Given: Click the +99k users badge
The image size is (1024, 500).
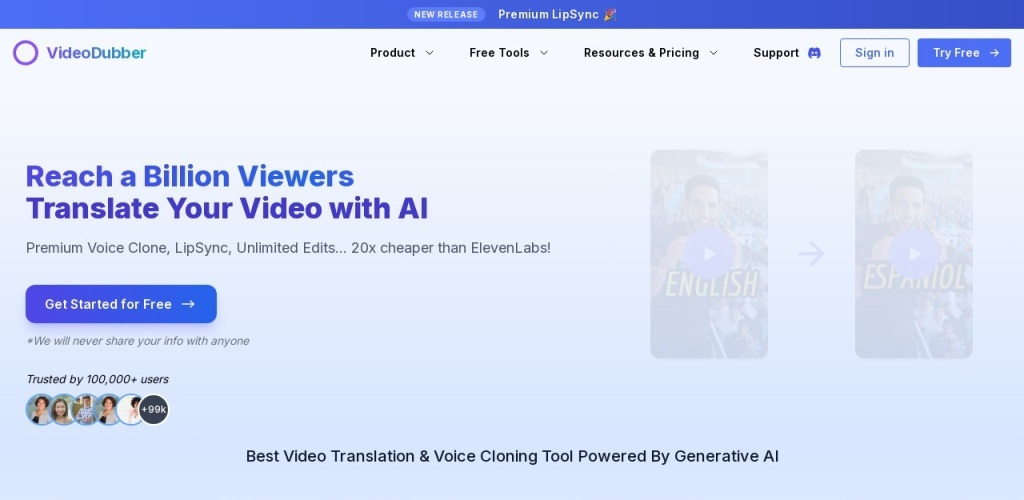Looking at the screenshot, I should [x=153, y=409].
